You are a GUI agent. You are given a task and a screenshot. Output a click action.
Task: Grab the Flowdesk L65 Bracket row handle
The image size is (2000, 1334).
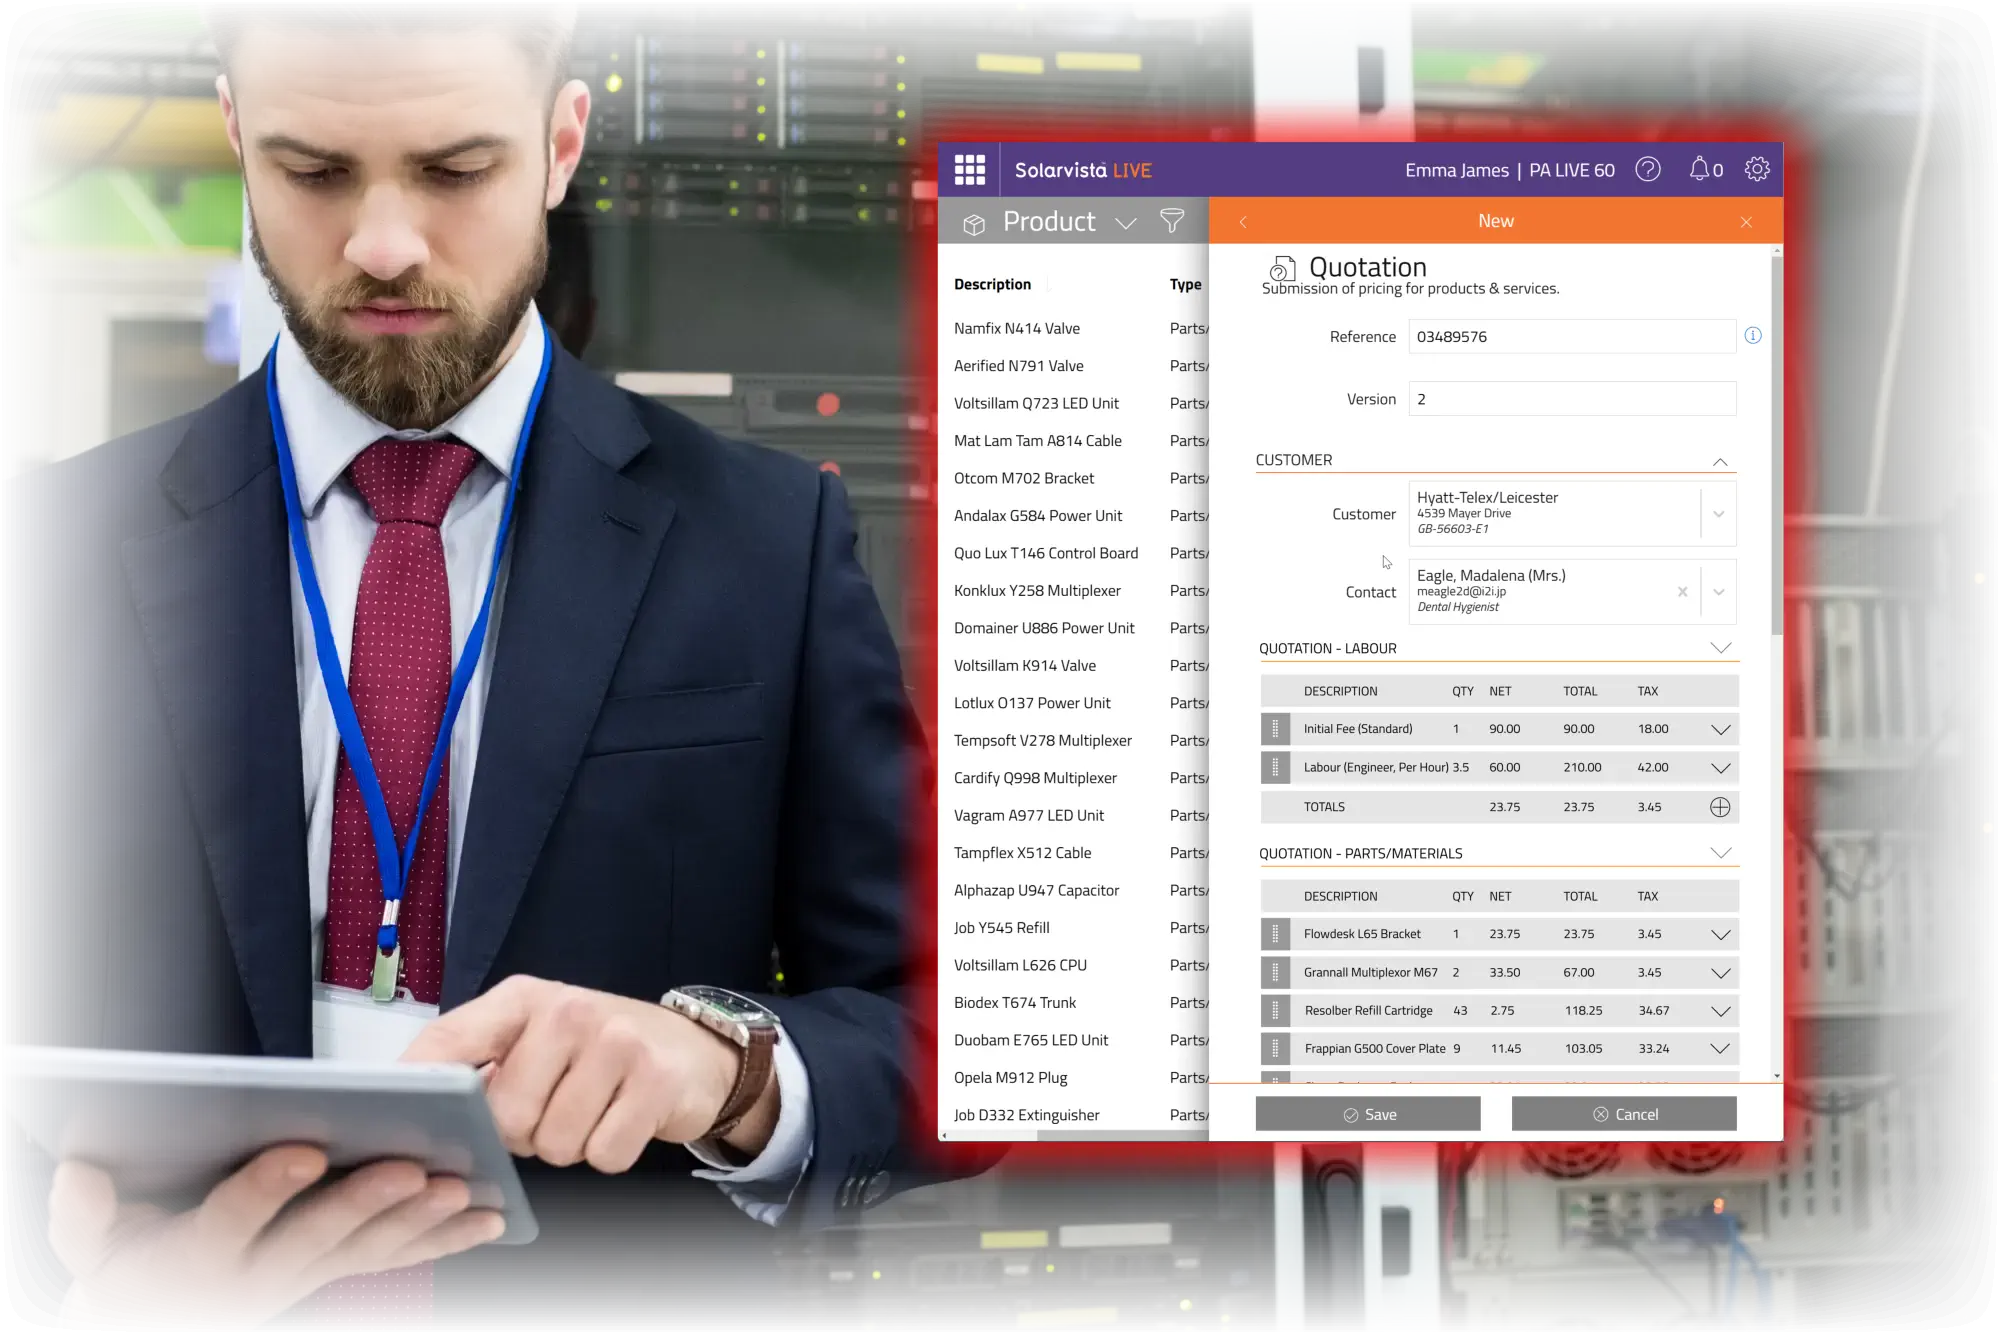tap(1275, 935)
